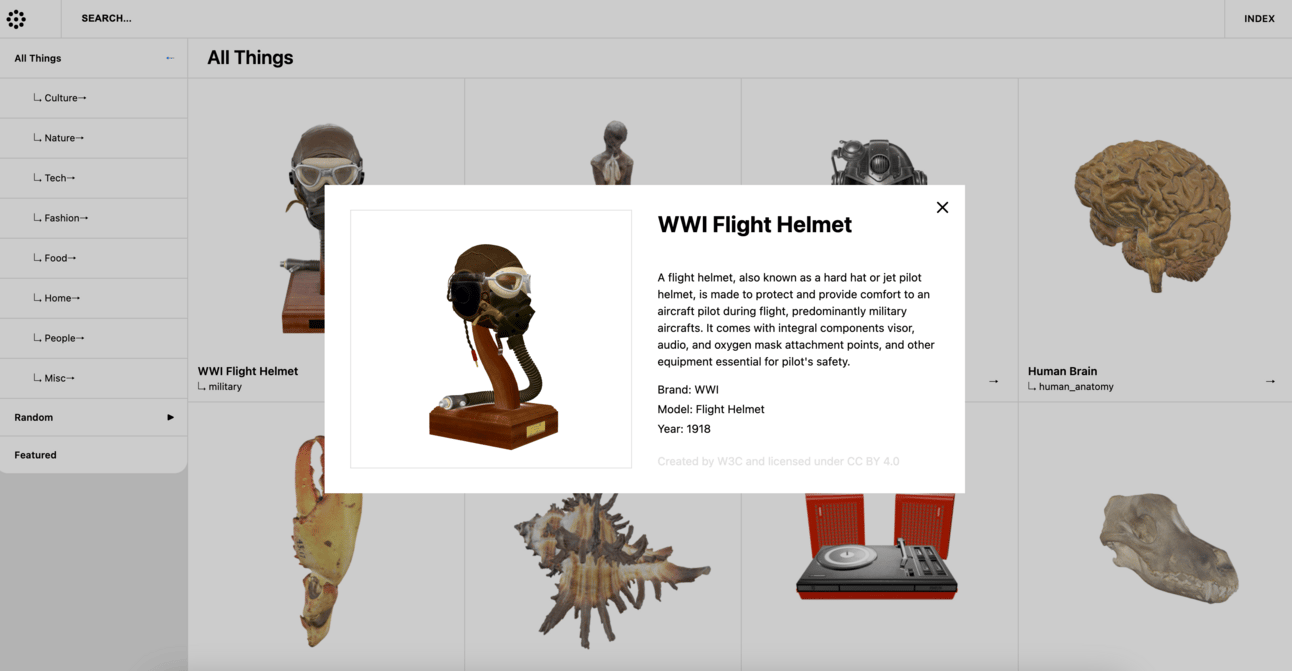This screenshot has height=671, width=1292.
Task: Click the Random play triangle icon
Action: [170, 417]
